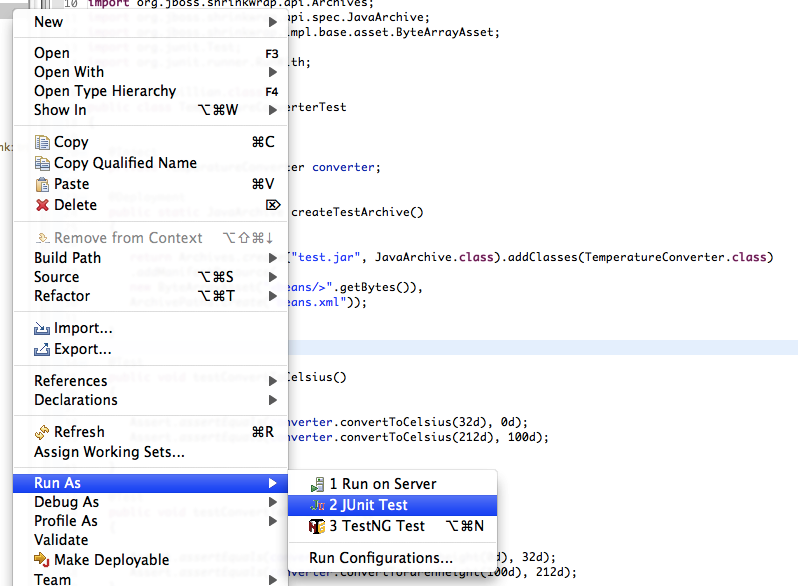Click the Import icon
The height and width of the screenshot is (586, 798).
coord(42,328)
